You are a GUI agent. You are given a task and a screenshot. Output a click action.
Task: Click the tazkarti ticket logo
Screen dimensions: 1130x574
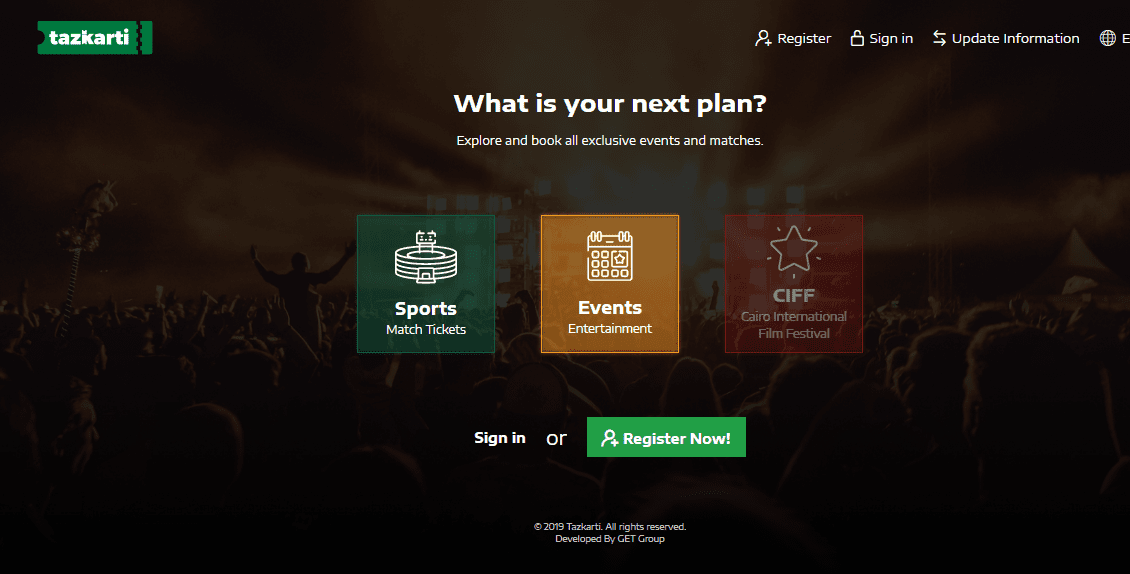point(95,37)
